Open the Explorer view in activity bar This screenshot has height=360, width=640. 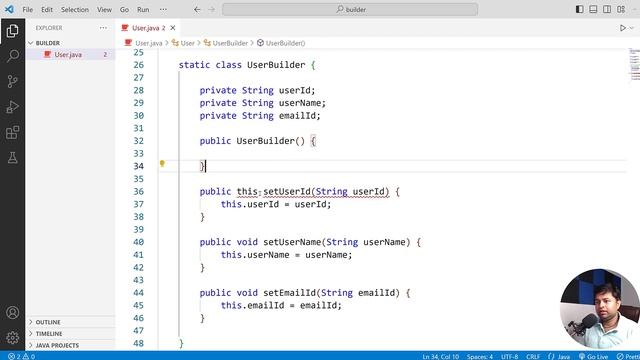pos(12,31)
